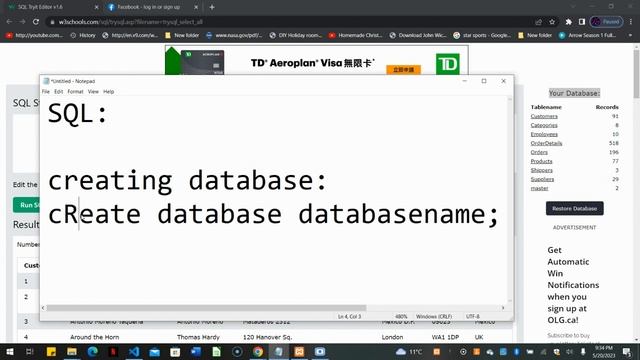Click the 'creating database:' line in Notepad
Viewport: 640px width, 360px height.
[187, 181]
